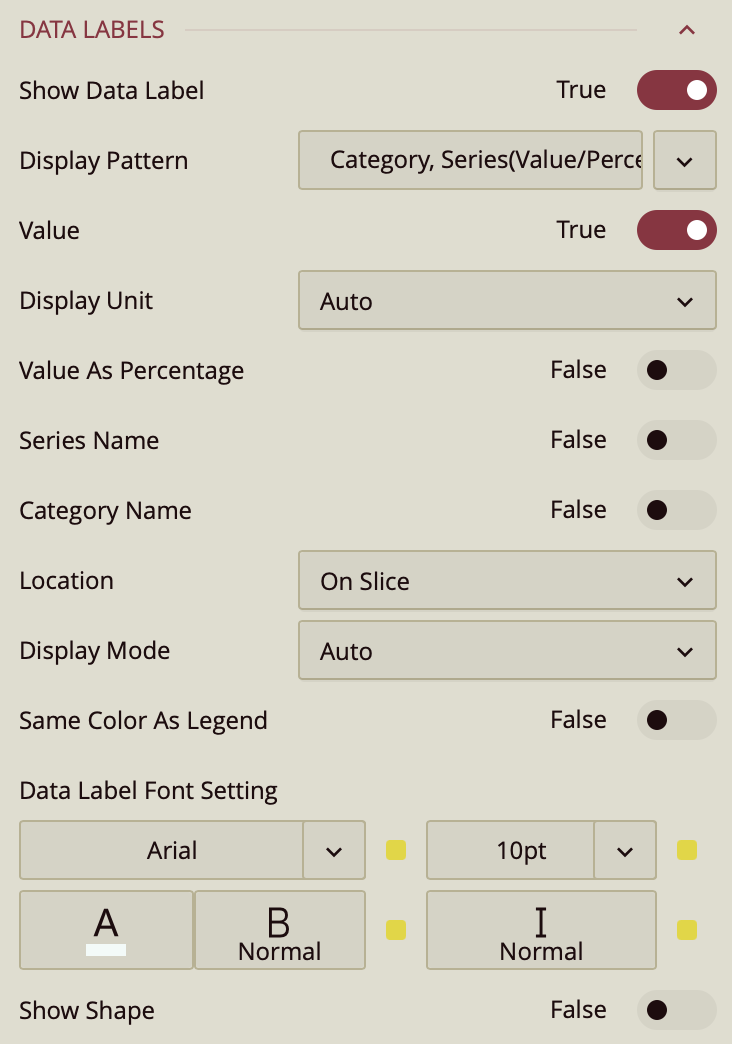This screenshot has width=732, height=1044.
Task: Open the Location dropdown set to On Slice
Action: click(x=507, y=580)
